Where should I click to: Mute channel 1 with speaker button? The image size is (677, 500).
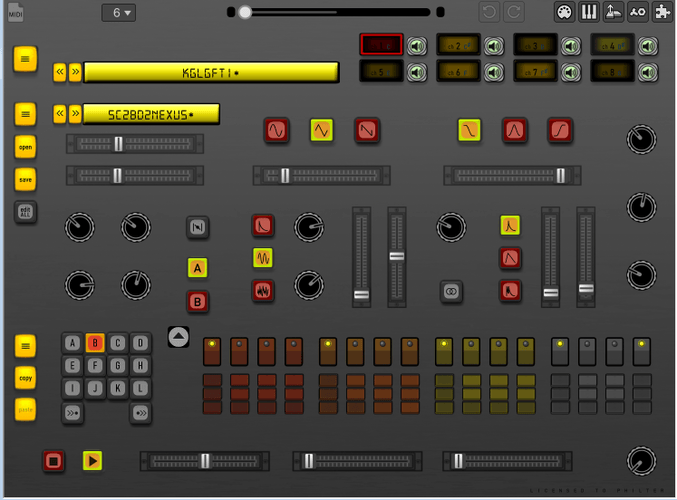click(418, 46)
